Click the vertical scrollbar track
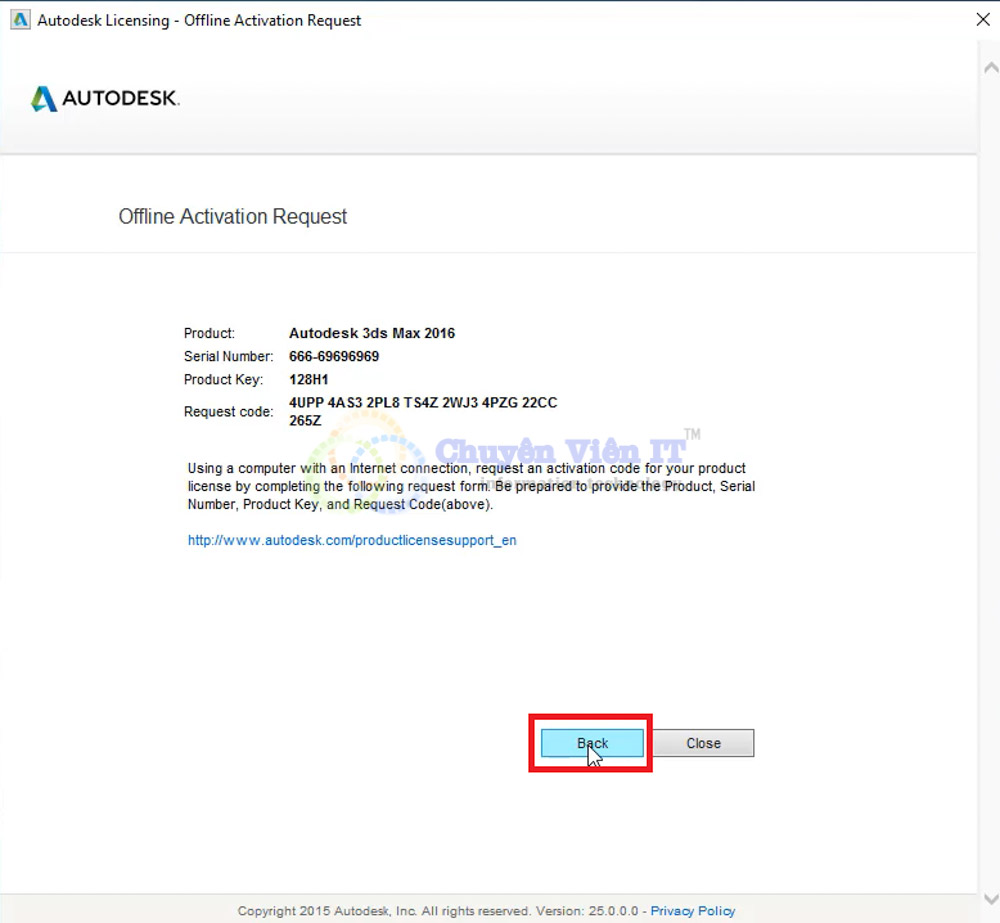The image size is (1000, 923). pyautogui.click(x=990, y=480)
